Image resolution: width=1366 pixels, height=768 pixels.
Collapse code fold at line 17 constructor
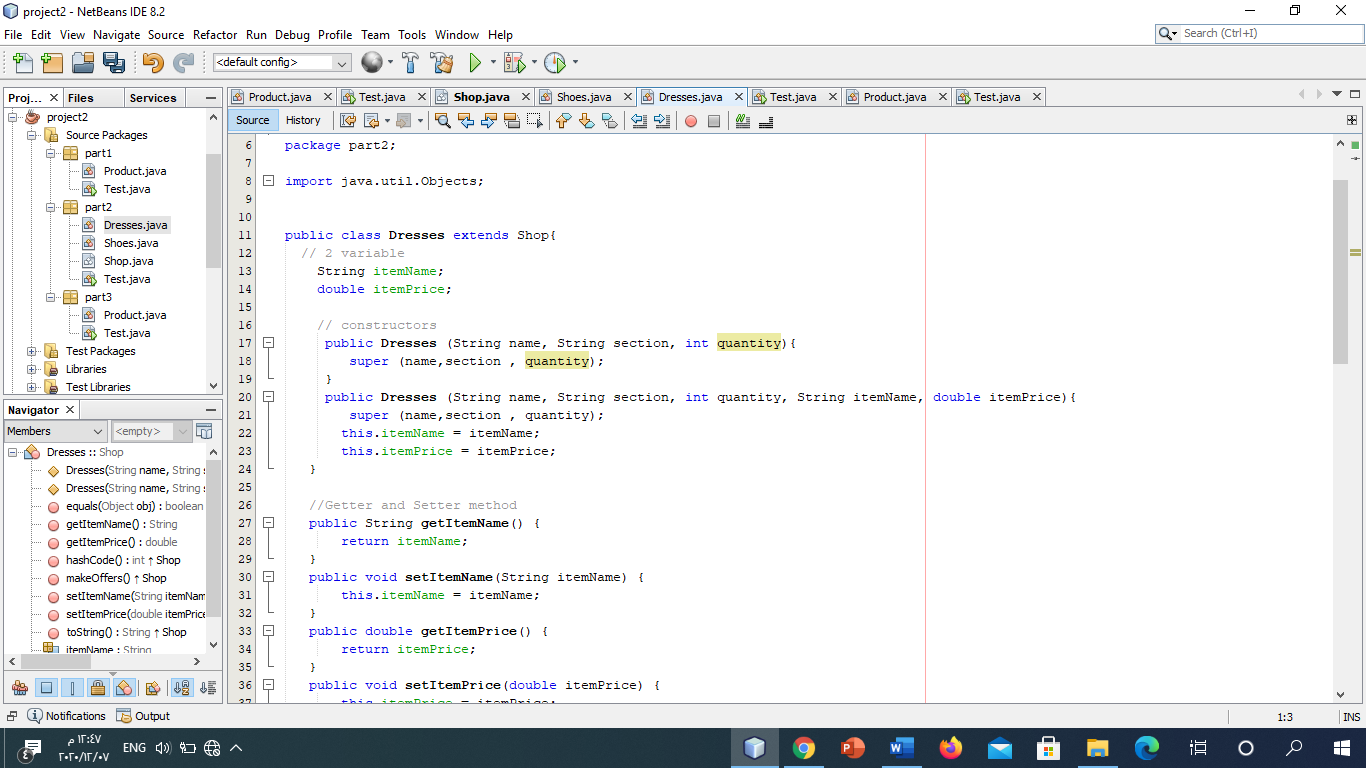tap(268, 343)
